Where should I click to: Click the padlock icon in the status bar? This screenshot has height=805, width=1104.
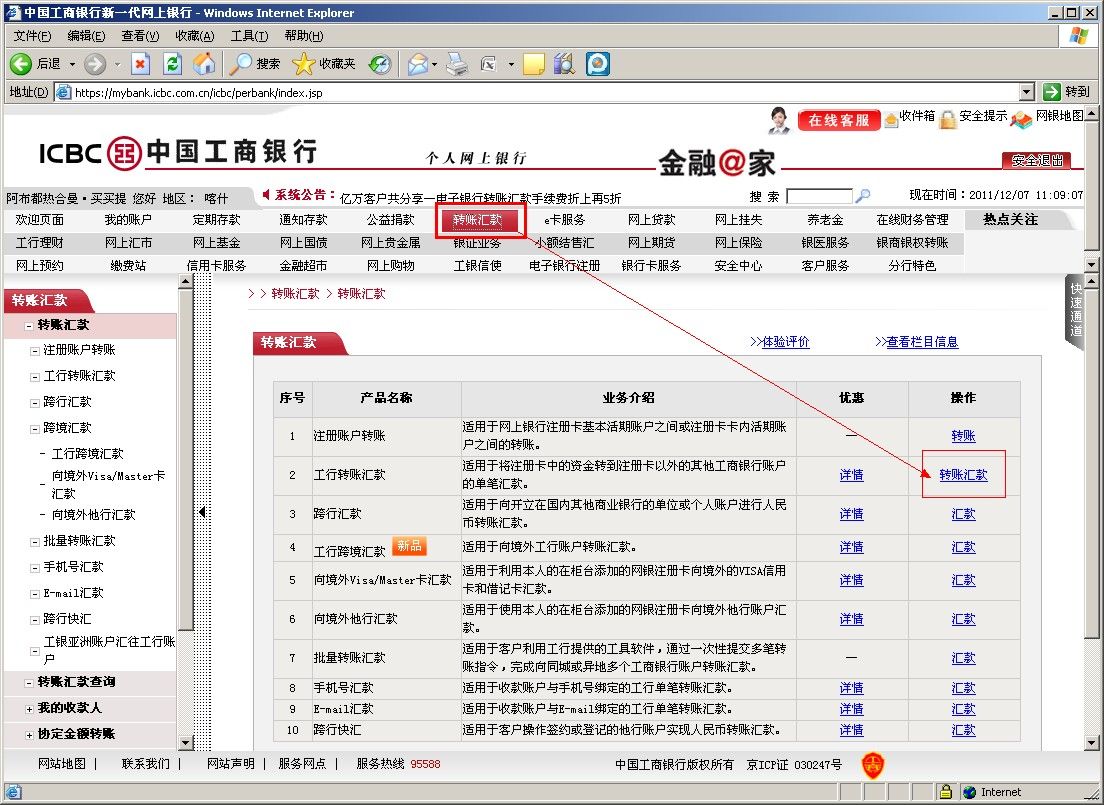tap(946, 792)
